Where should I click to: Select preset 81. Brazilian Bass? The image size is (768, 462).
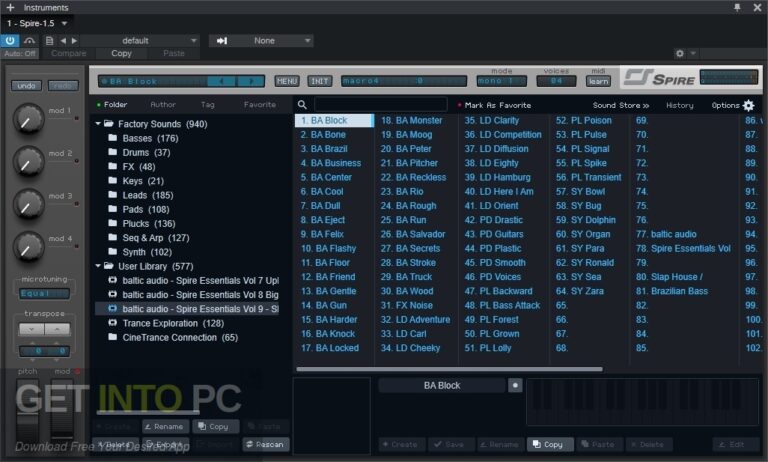tap(672, 291)
